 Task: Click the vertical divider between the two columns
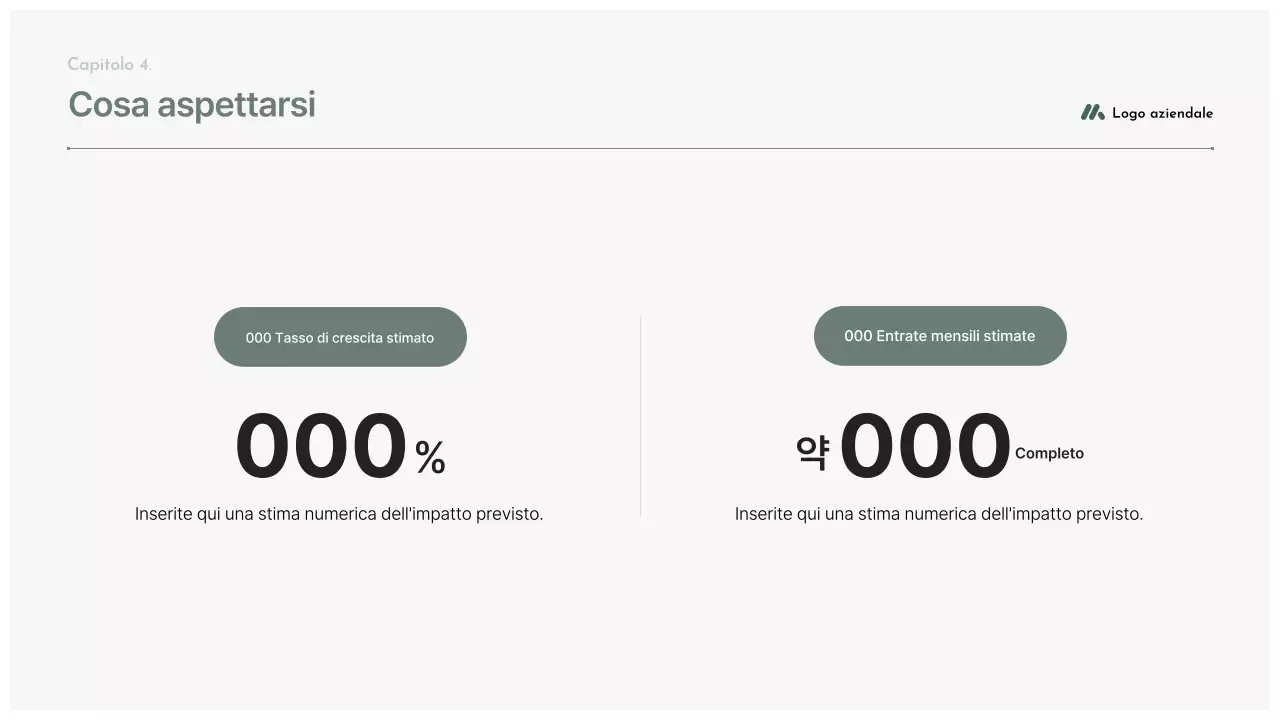(640, 415)
